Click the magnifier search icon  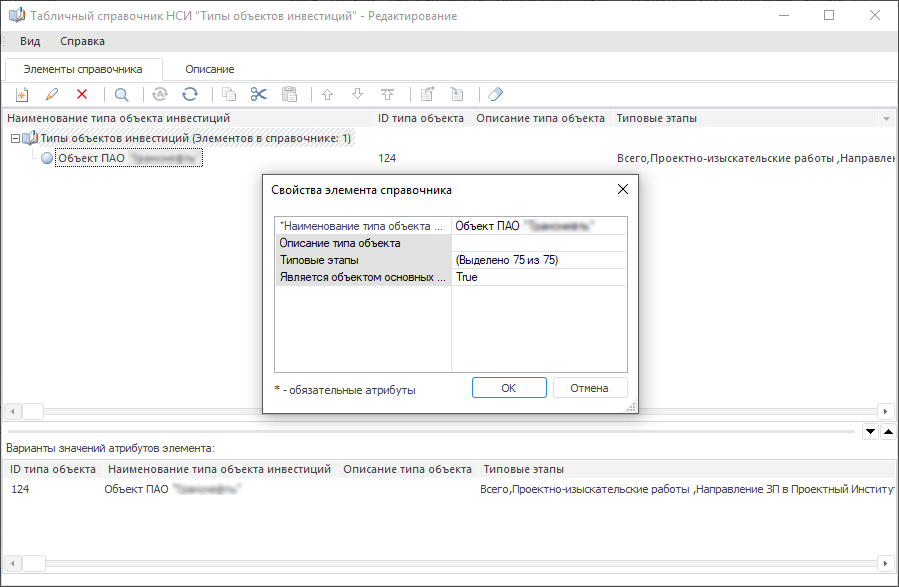(x=122, y=95)
